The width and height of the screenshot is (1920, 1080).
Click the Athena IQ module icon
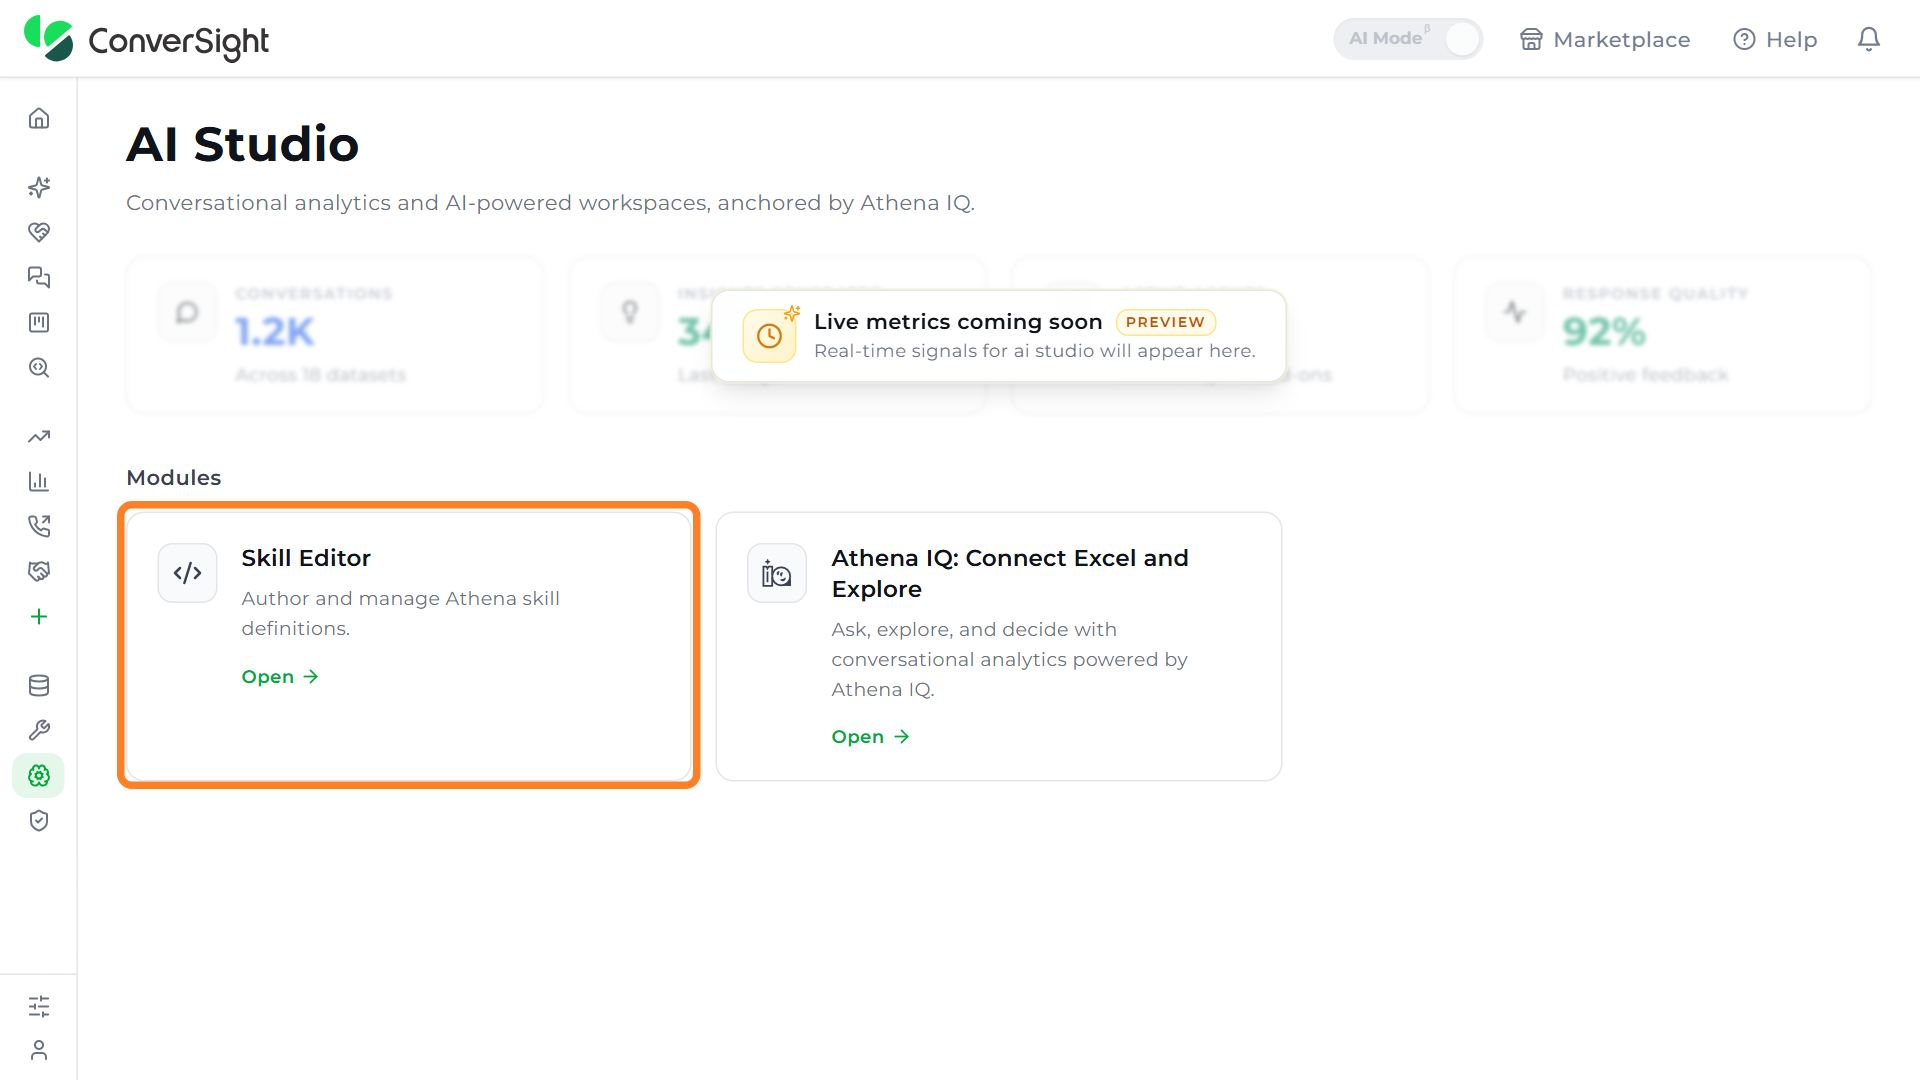tap(777, 573)
